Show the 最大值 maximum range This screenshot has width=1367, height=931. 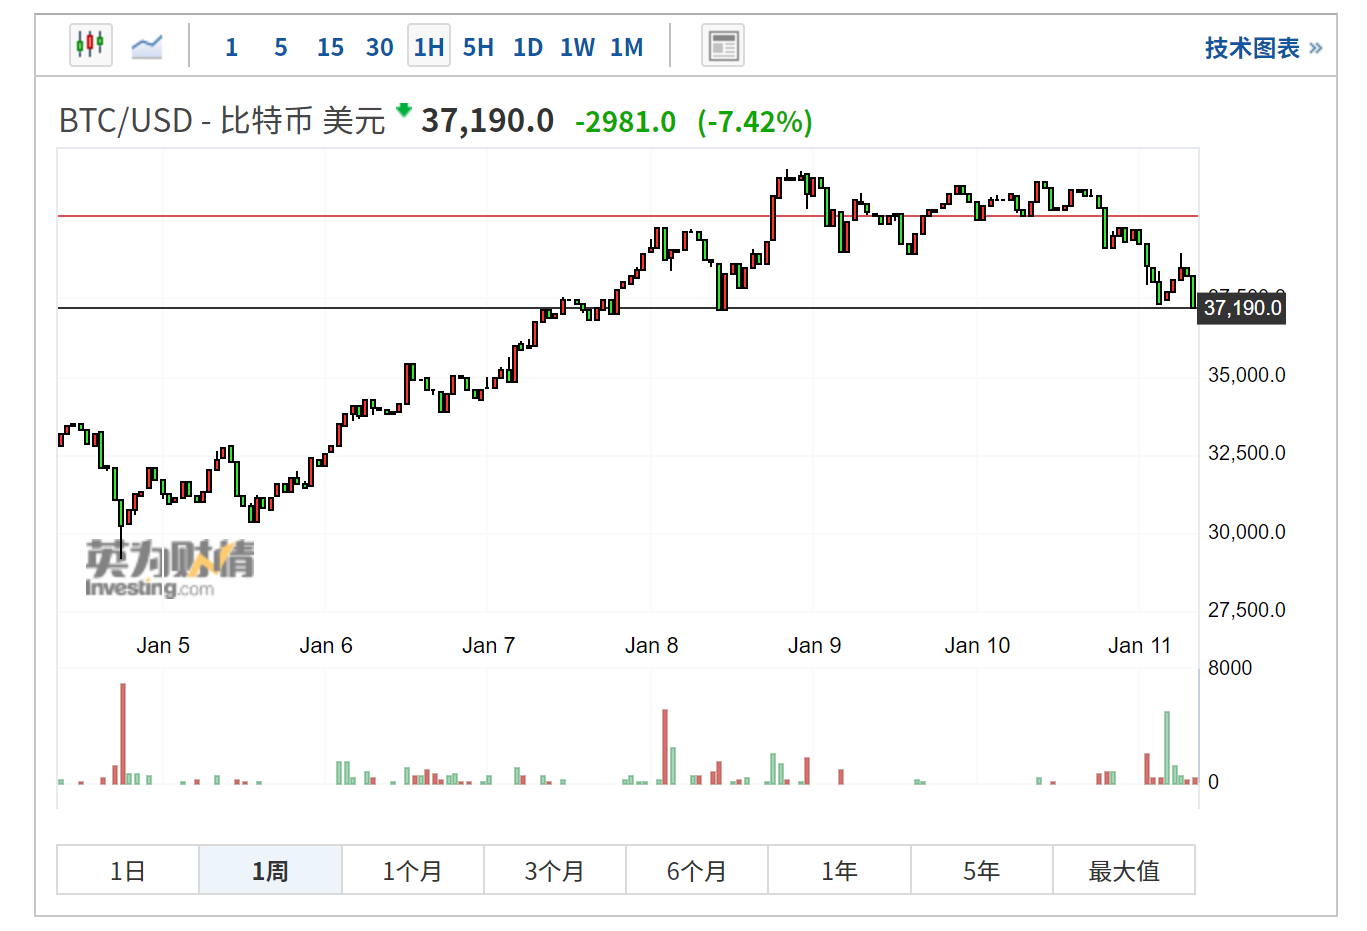click(1124, 870)
